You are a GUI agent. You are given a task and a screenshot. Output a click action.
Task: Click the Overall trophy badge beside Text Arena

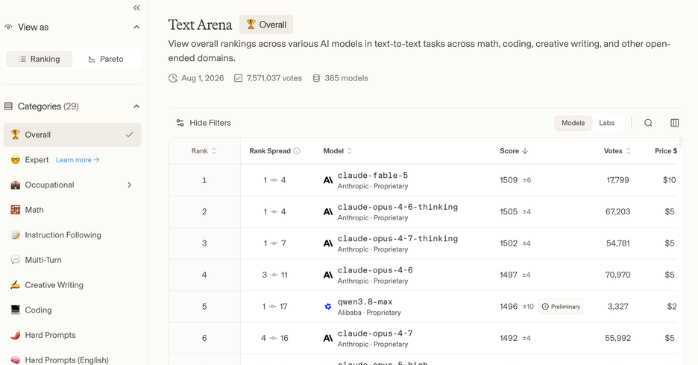[266, 24]
